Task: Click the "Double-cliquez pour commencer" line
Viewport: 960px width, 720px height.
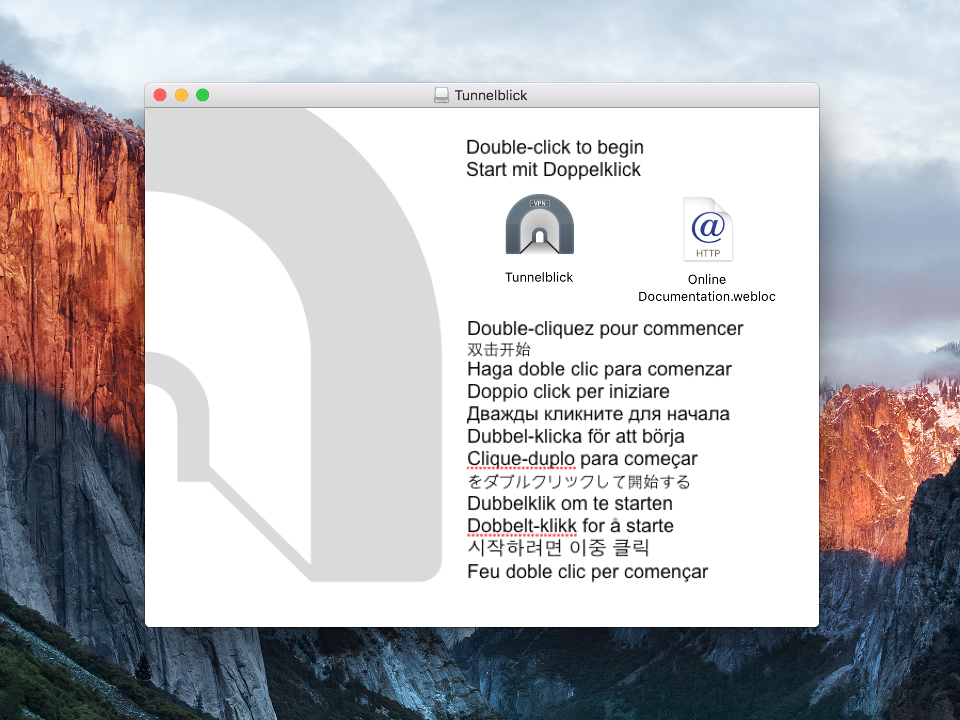Action: tap(605, 329)
